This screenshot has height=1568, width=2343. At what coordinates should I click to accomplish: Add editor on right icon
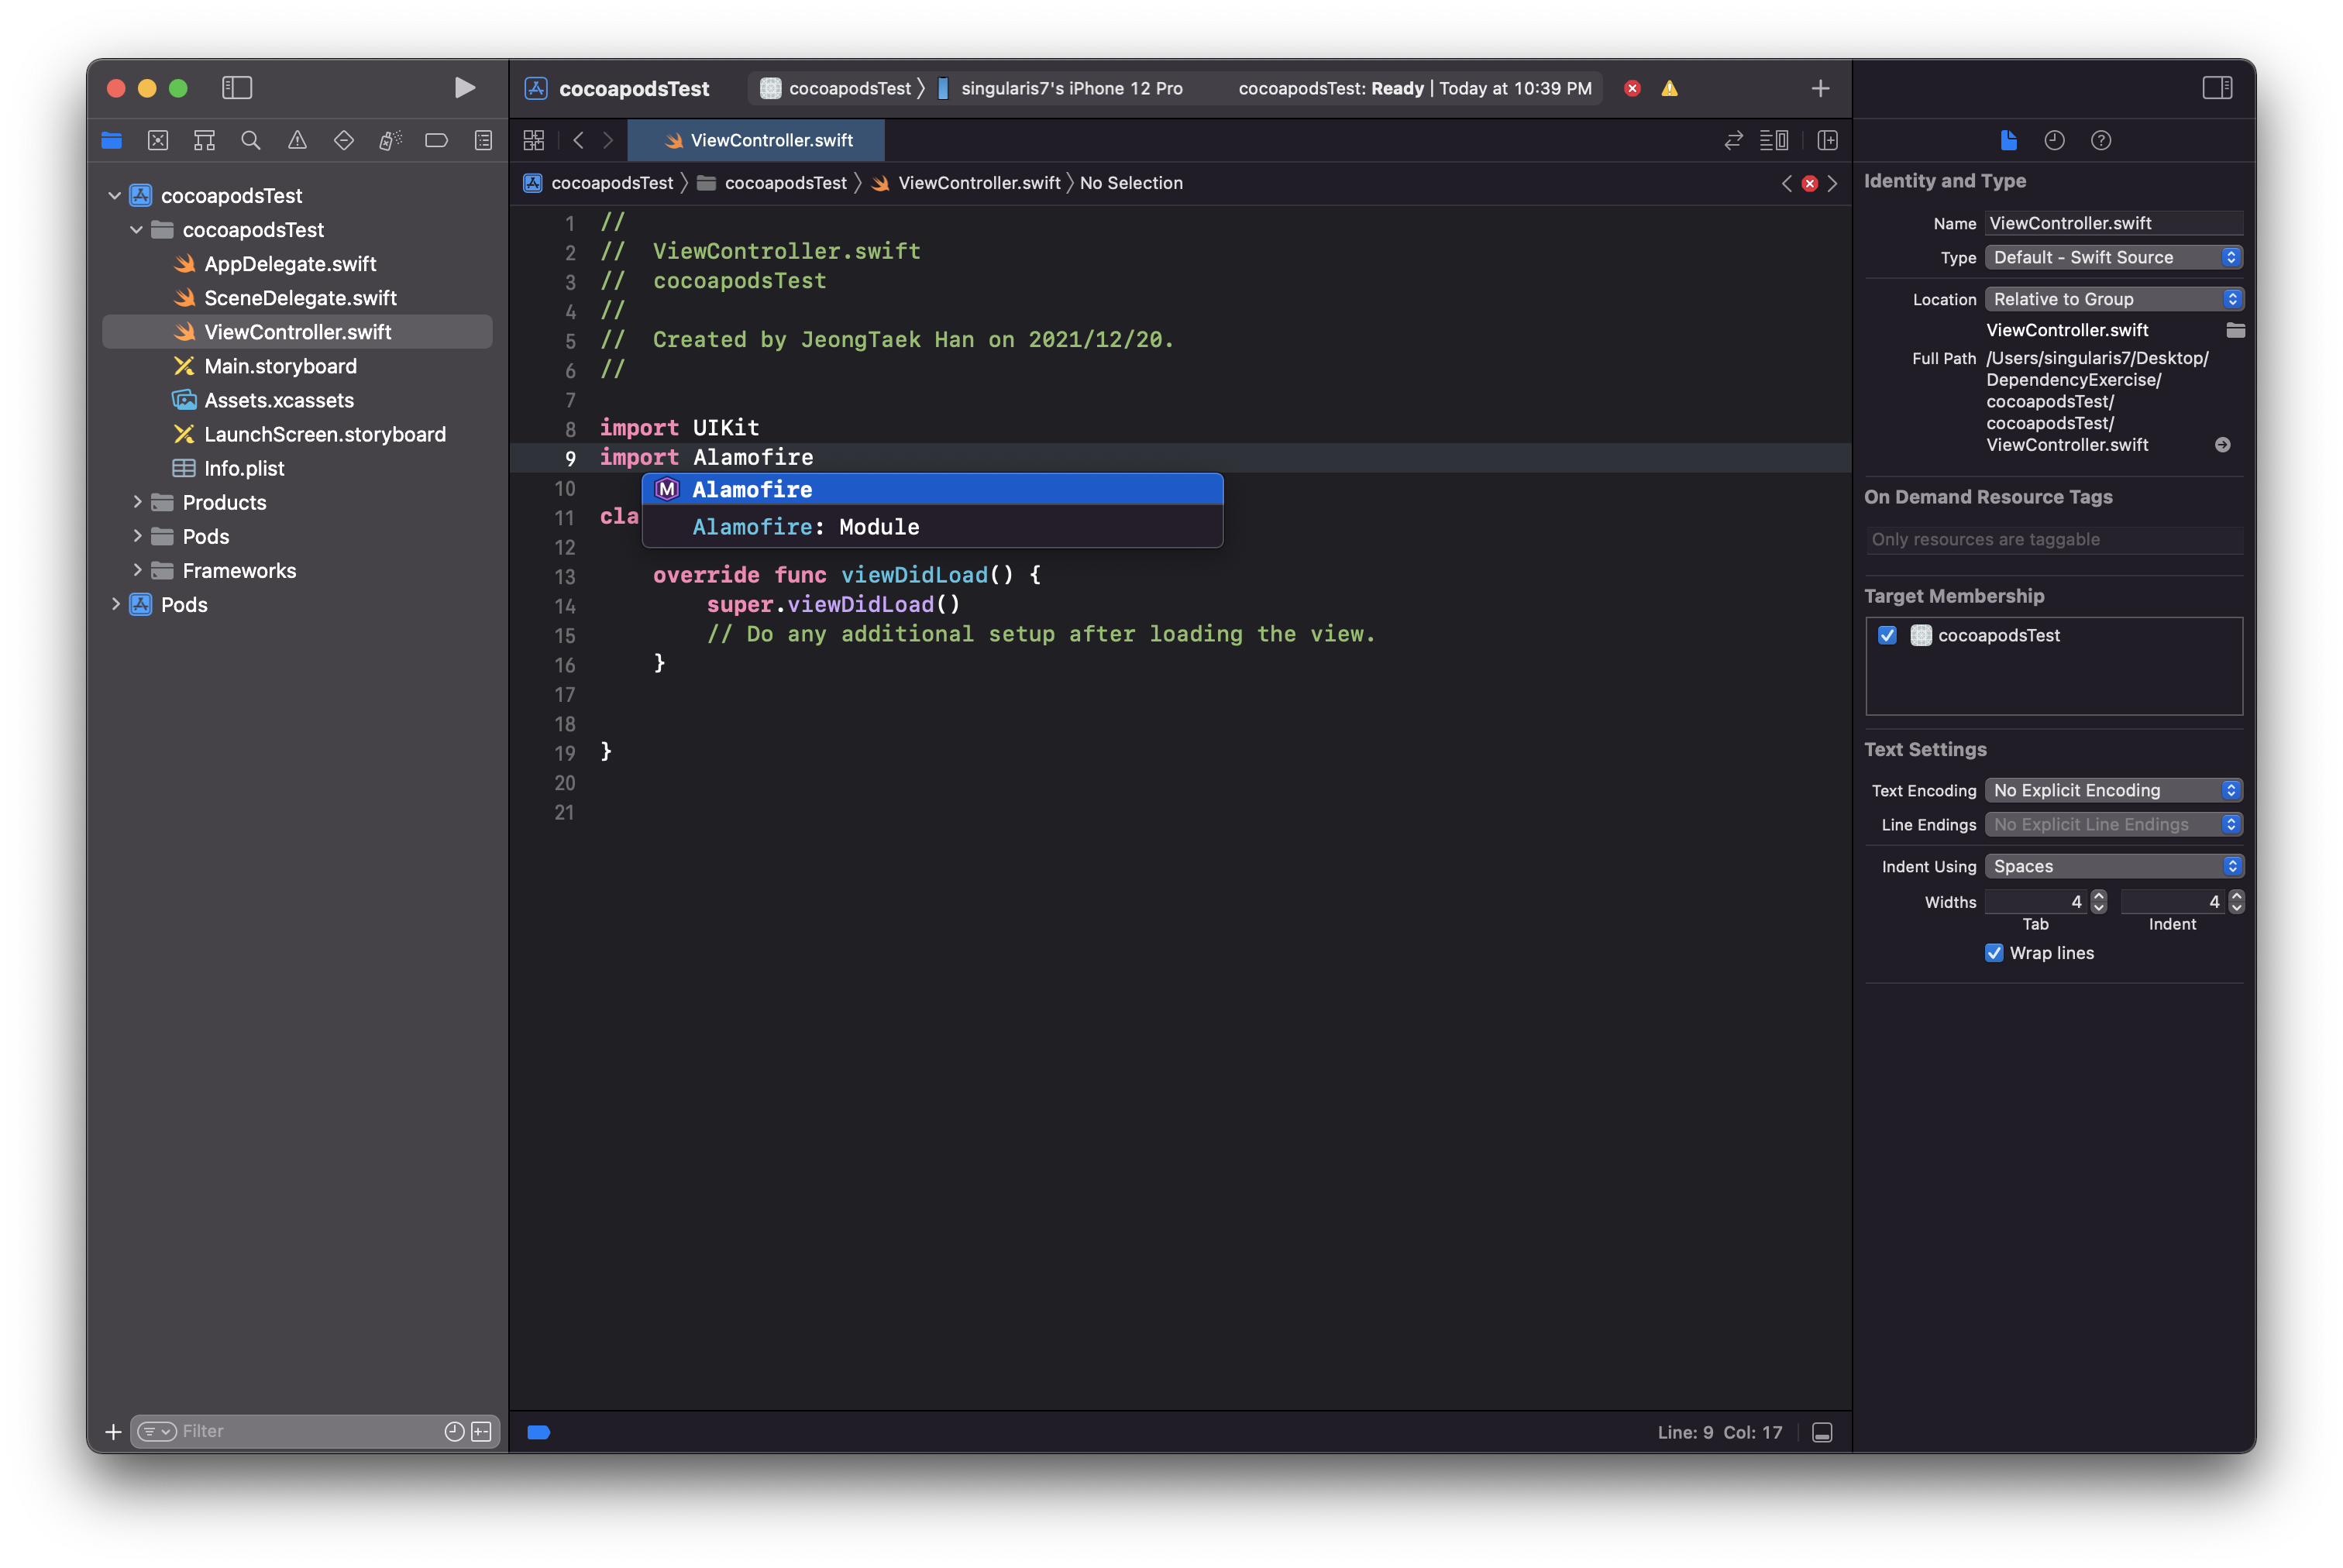(1827, 141)
